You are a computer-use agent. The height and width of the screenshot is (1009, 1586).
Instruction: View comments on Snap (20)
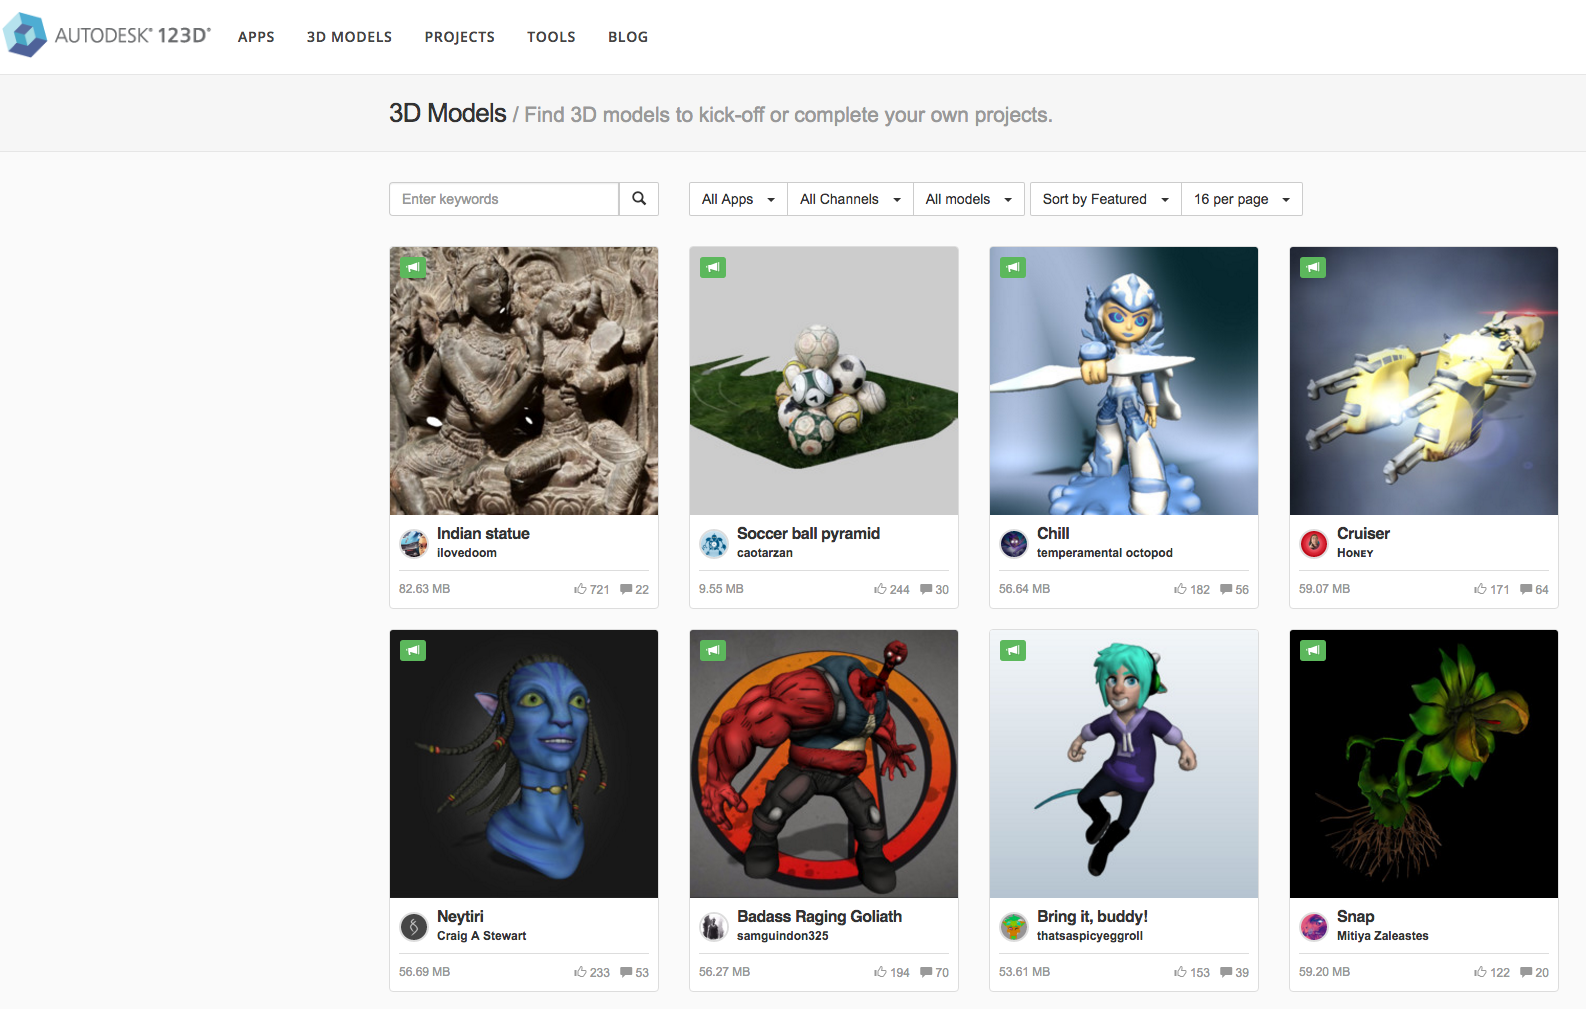1534,972
